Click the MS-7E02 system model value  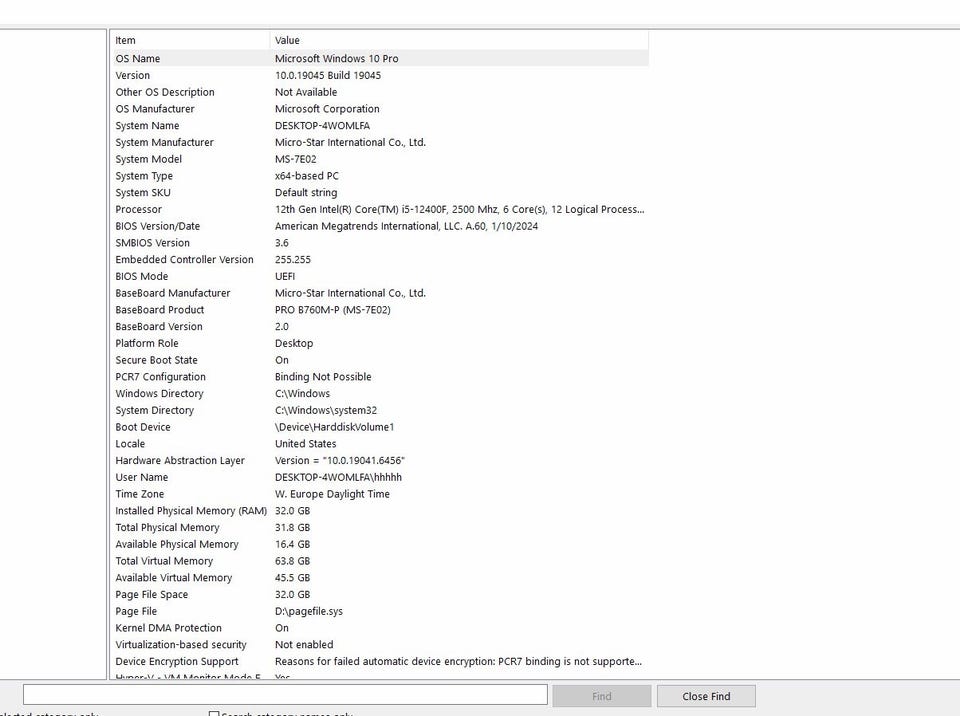pos(296,159)
